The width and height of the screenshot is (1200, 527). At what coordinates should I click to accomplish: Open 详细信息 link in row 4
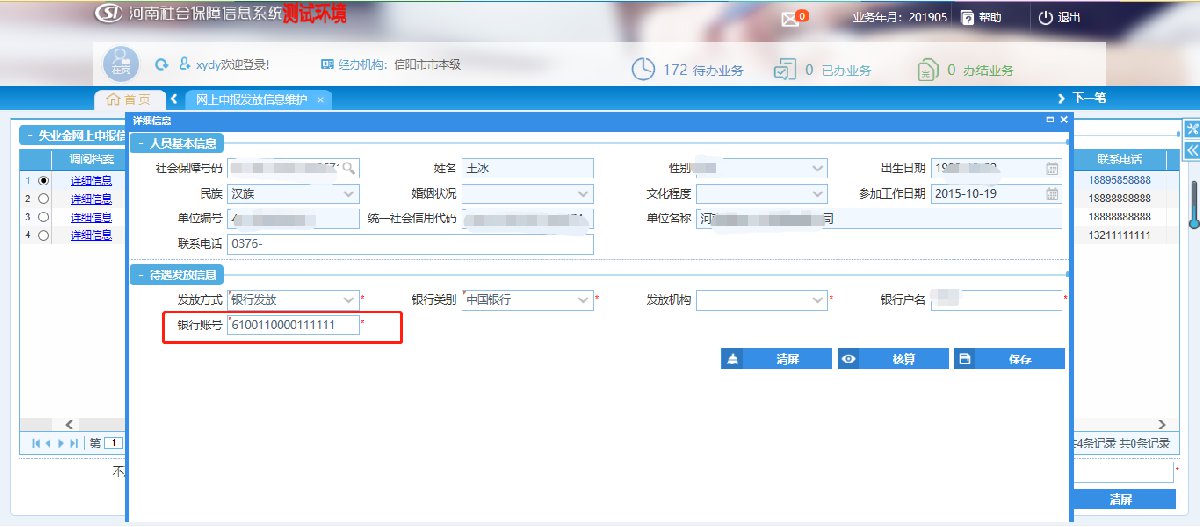pyautogui.click(x=91, y=235)
